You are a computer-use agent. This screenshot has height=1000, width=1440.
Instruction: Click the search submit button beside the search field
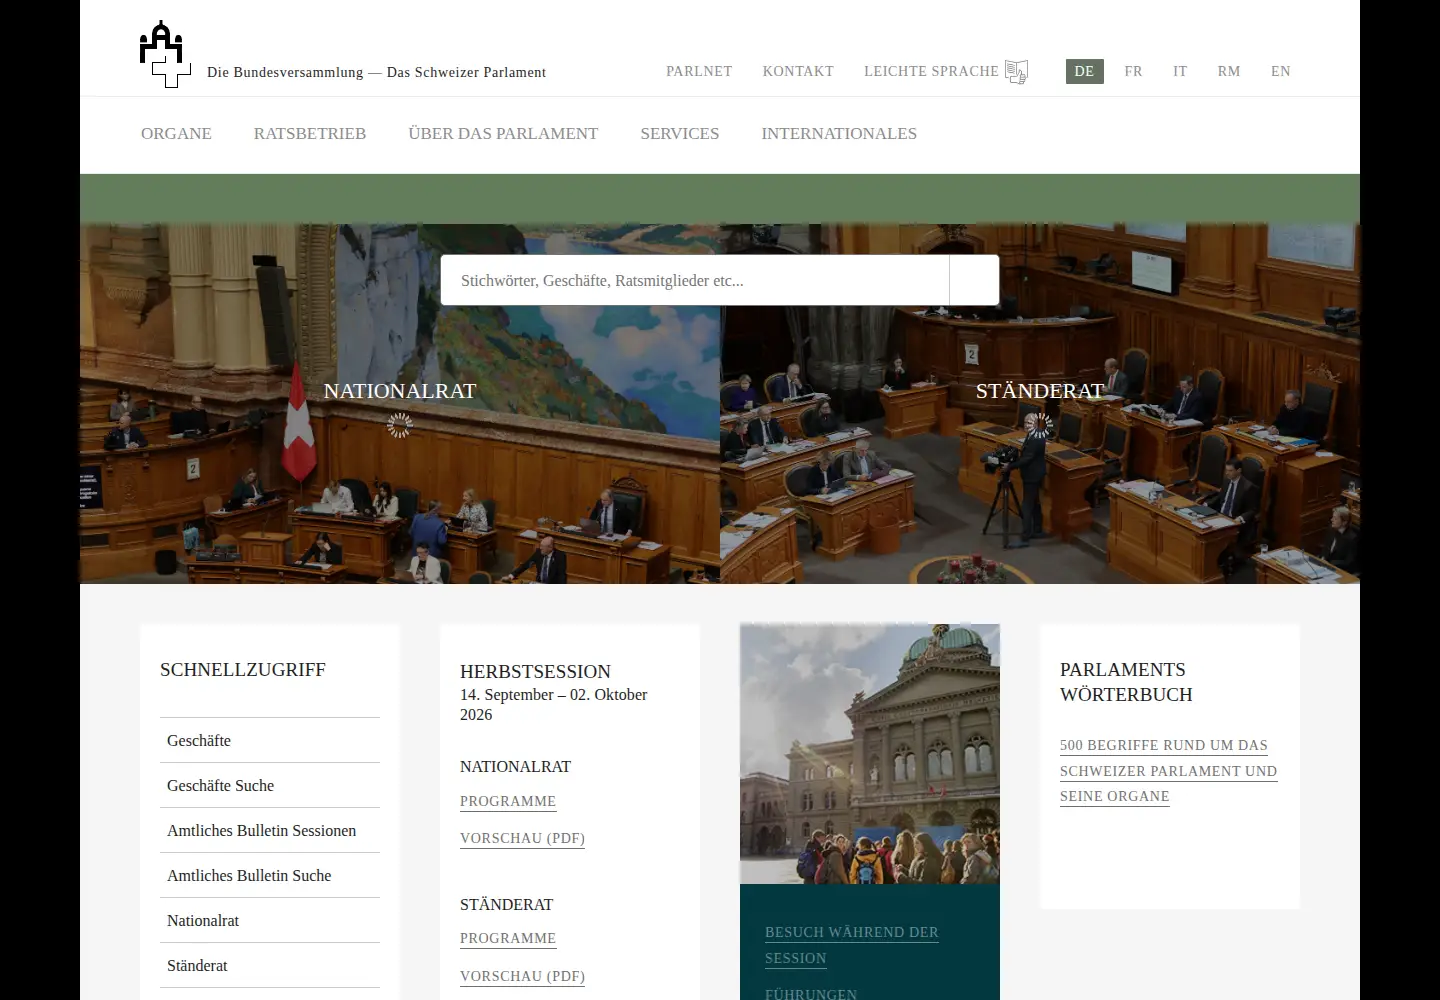[974, 280]
